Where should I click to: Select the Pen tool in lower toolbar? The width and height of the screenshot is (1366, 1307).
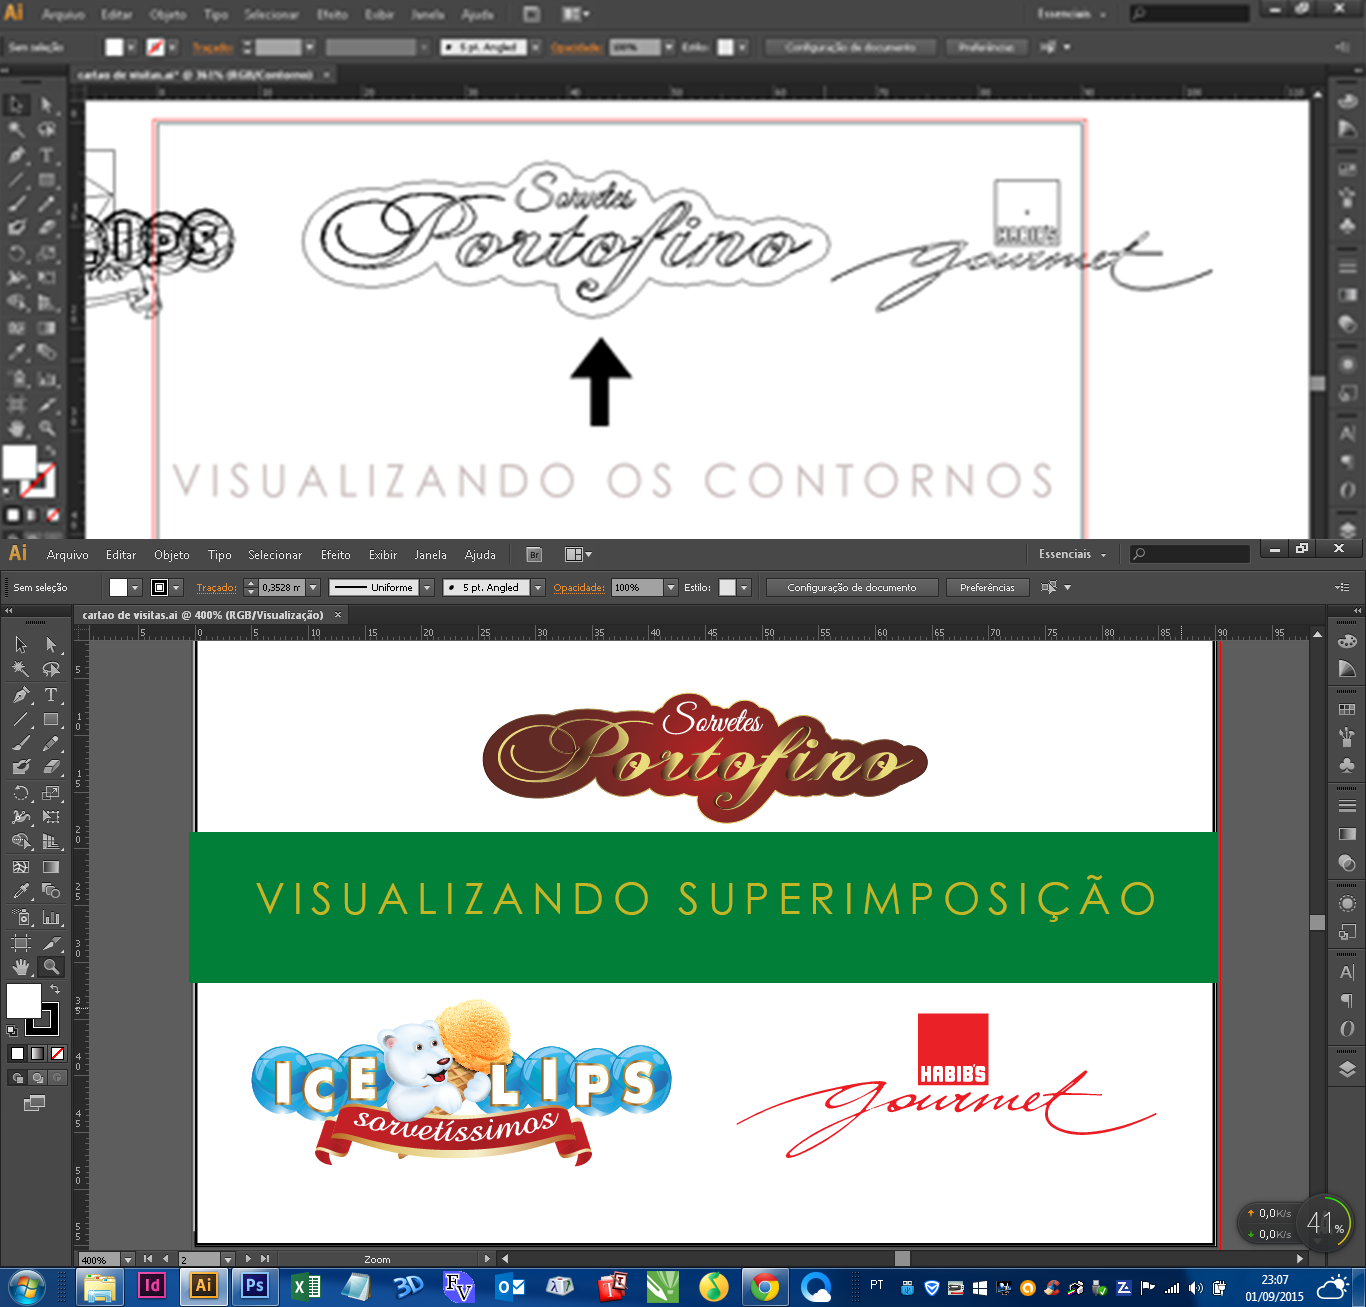(x=21, y=694)
